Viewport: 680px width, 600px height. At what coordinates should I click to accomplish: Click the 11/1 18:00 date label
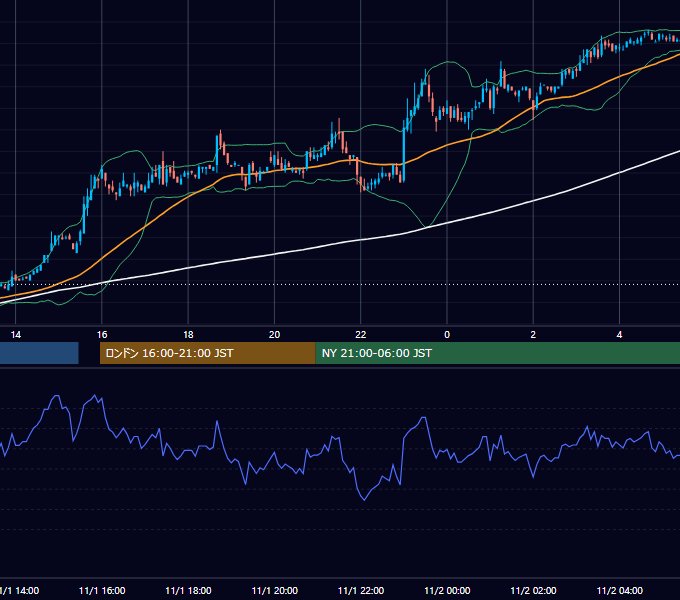[188, 590]
